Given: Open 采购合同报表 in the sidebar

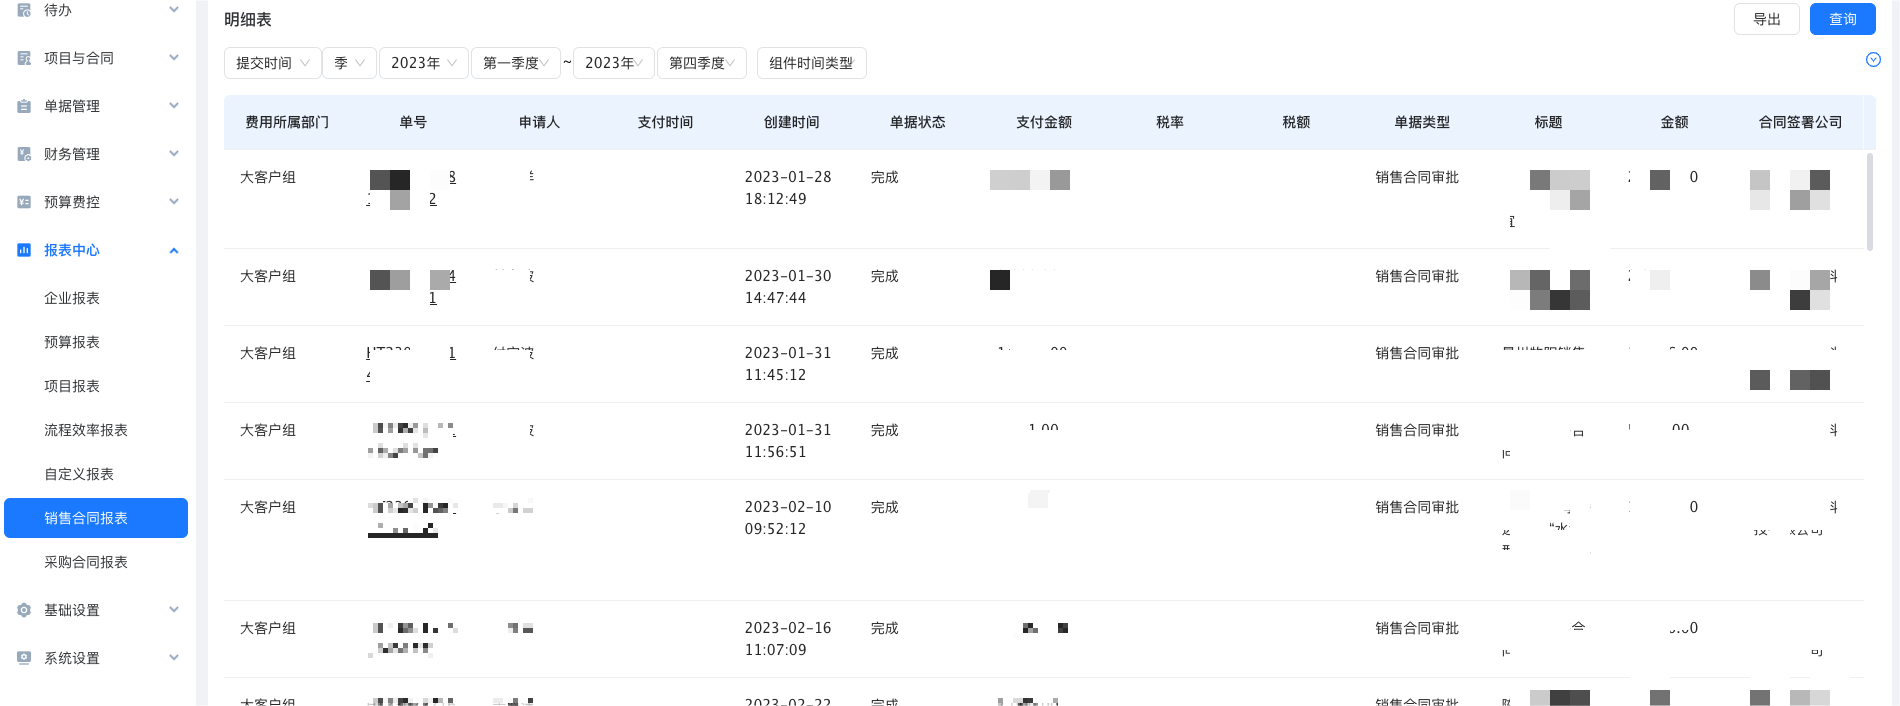Looking at the screenshot, I should [86, 562].
